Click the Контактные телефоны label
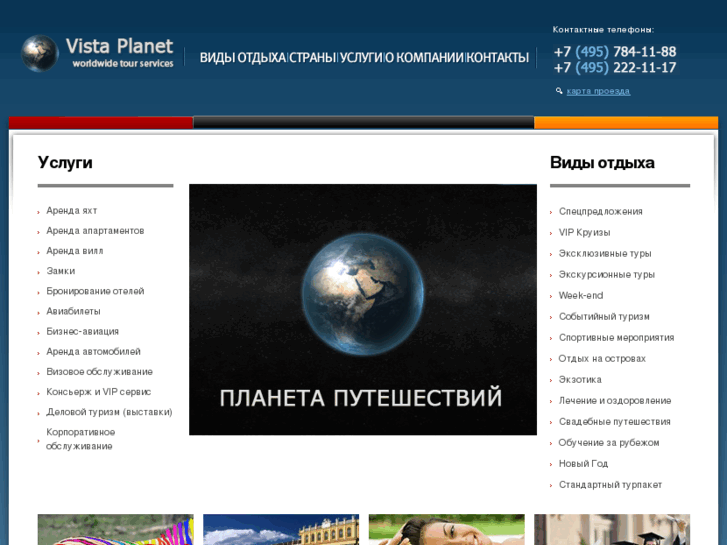The image size is (727, 545). (x=603, y=30)
